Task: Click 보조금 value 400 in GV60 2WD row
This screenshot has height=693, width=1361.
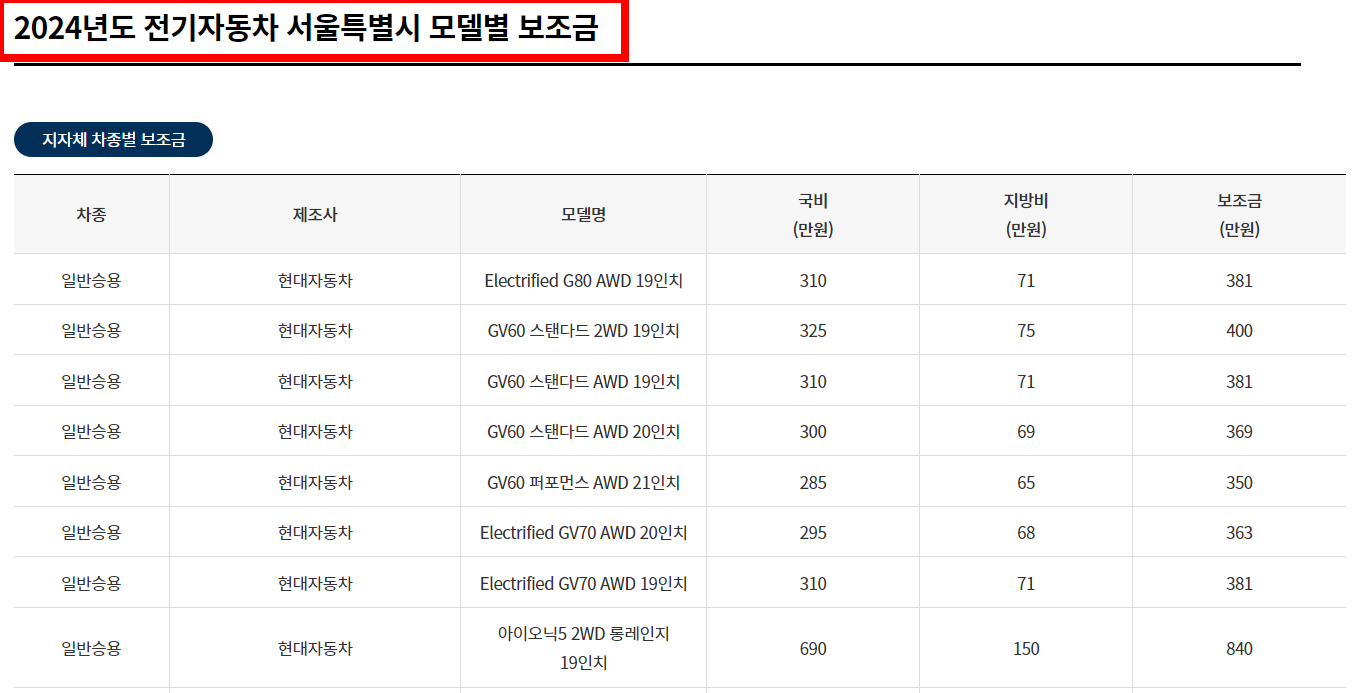Action: click(x=1239, y=331)
